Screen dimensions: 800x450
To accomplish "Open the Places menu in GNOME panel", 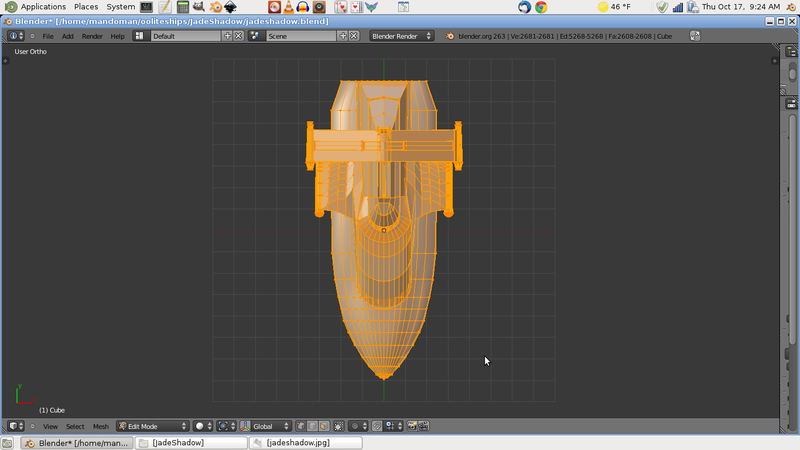I will [x=86, y=7].
